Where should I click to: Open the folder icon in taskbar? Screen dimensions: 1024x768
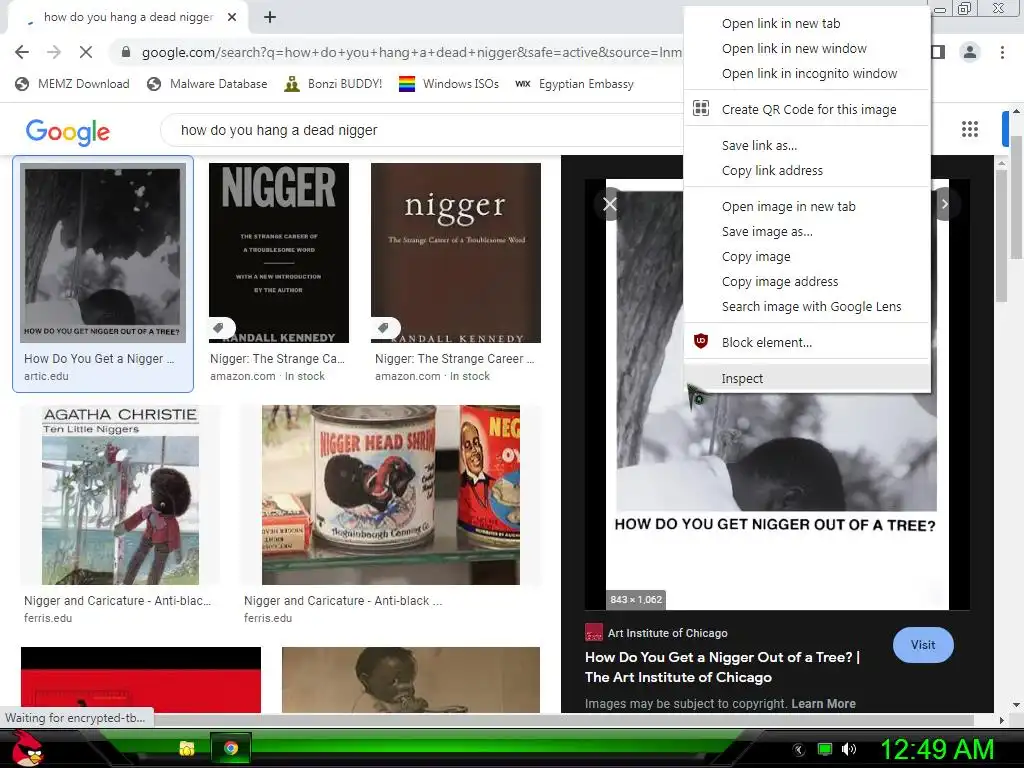tap(187, 748)
